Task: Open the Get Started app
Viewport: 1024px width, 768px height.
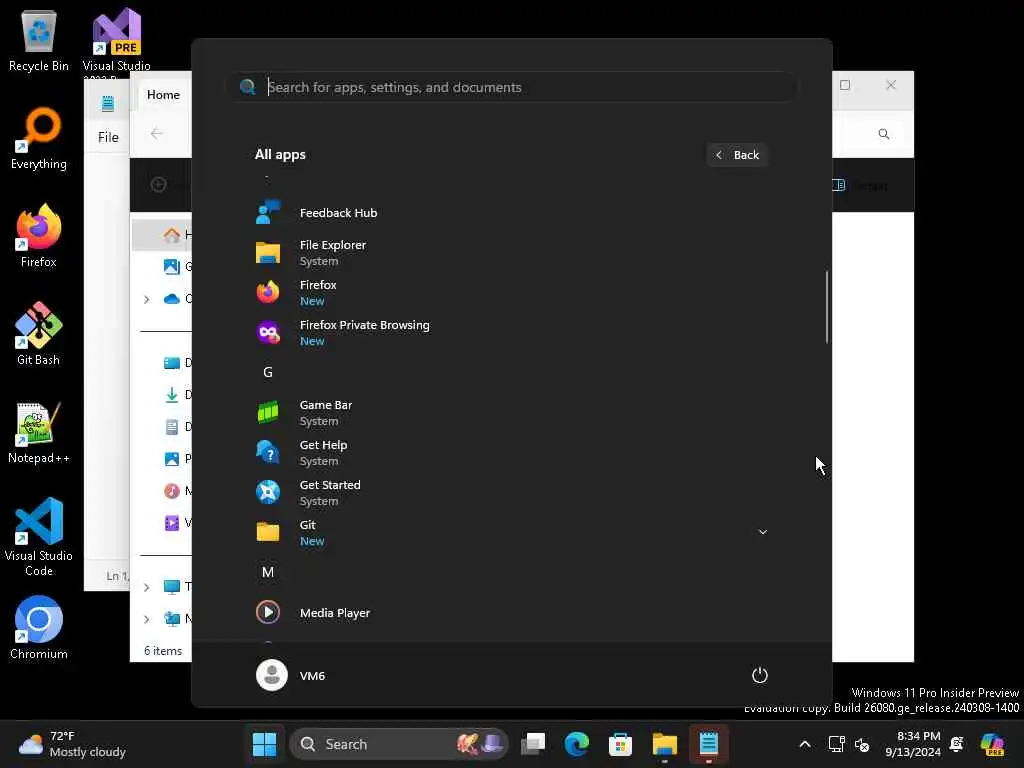Action: coord(511,492)
